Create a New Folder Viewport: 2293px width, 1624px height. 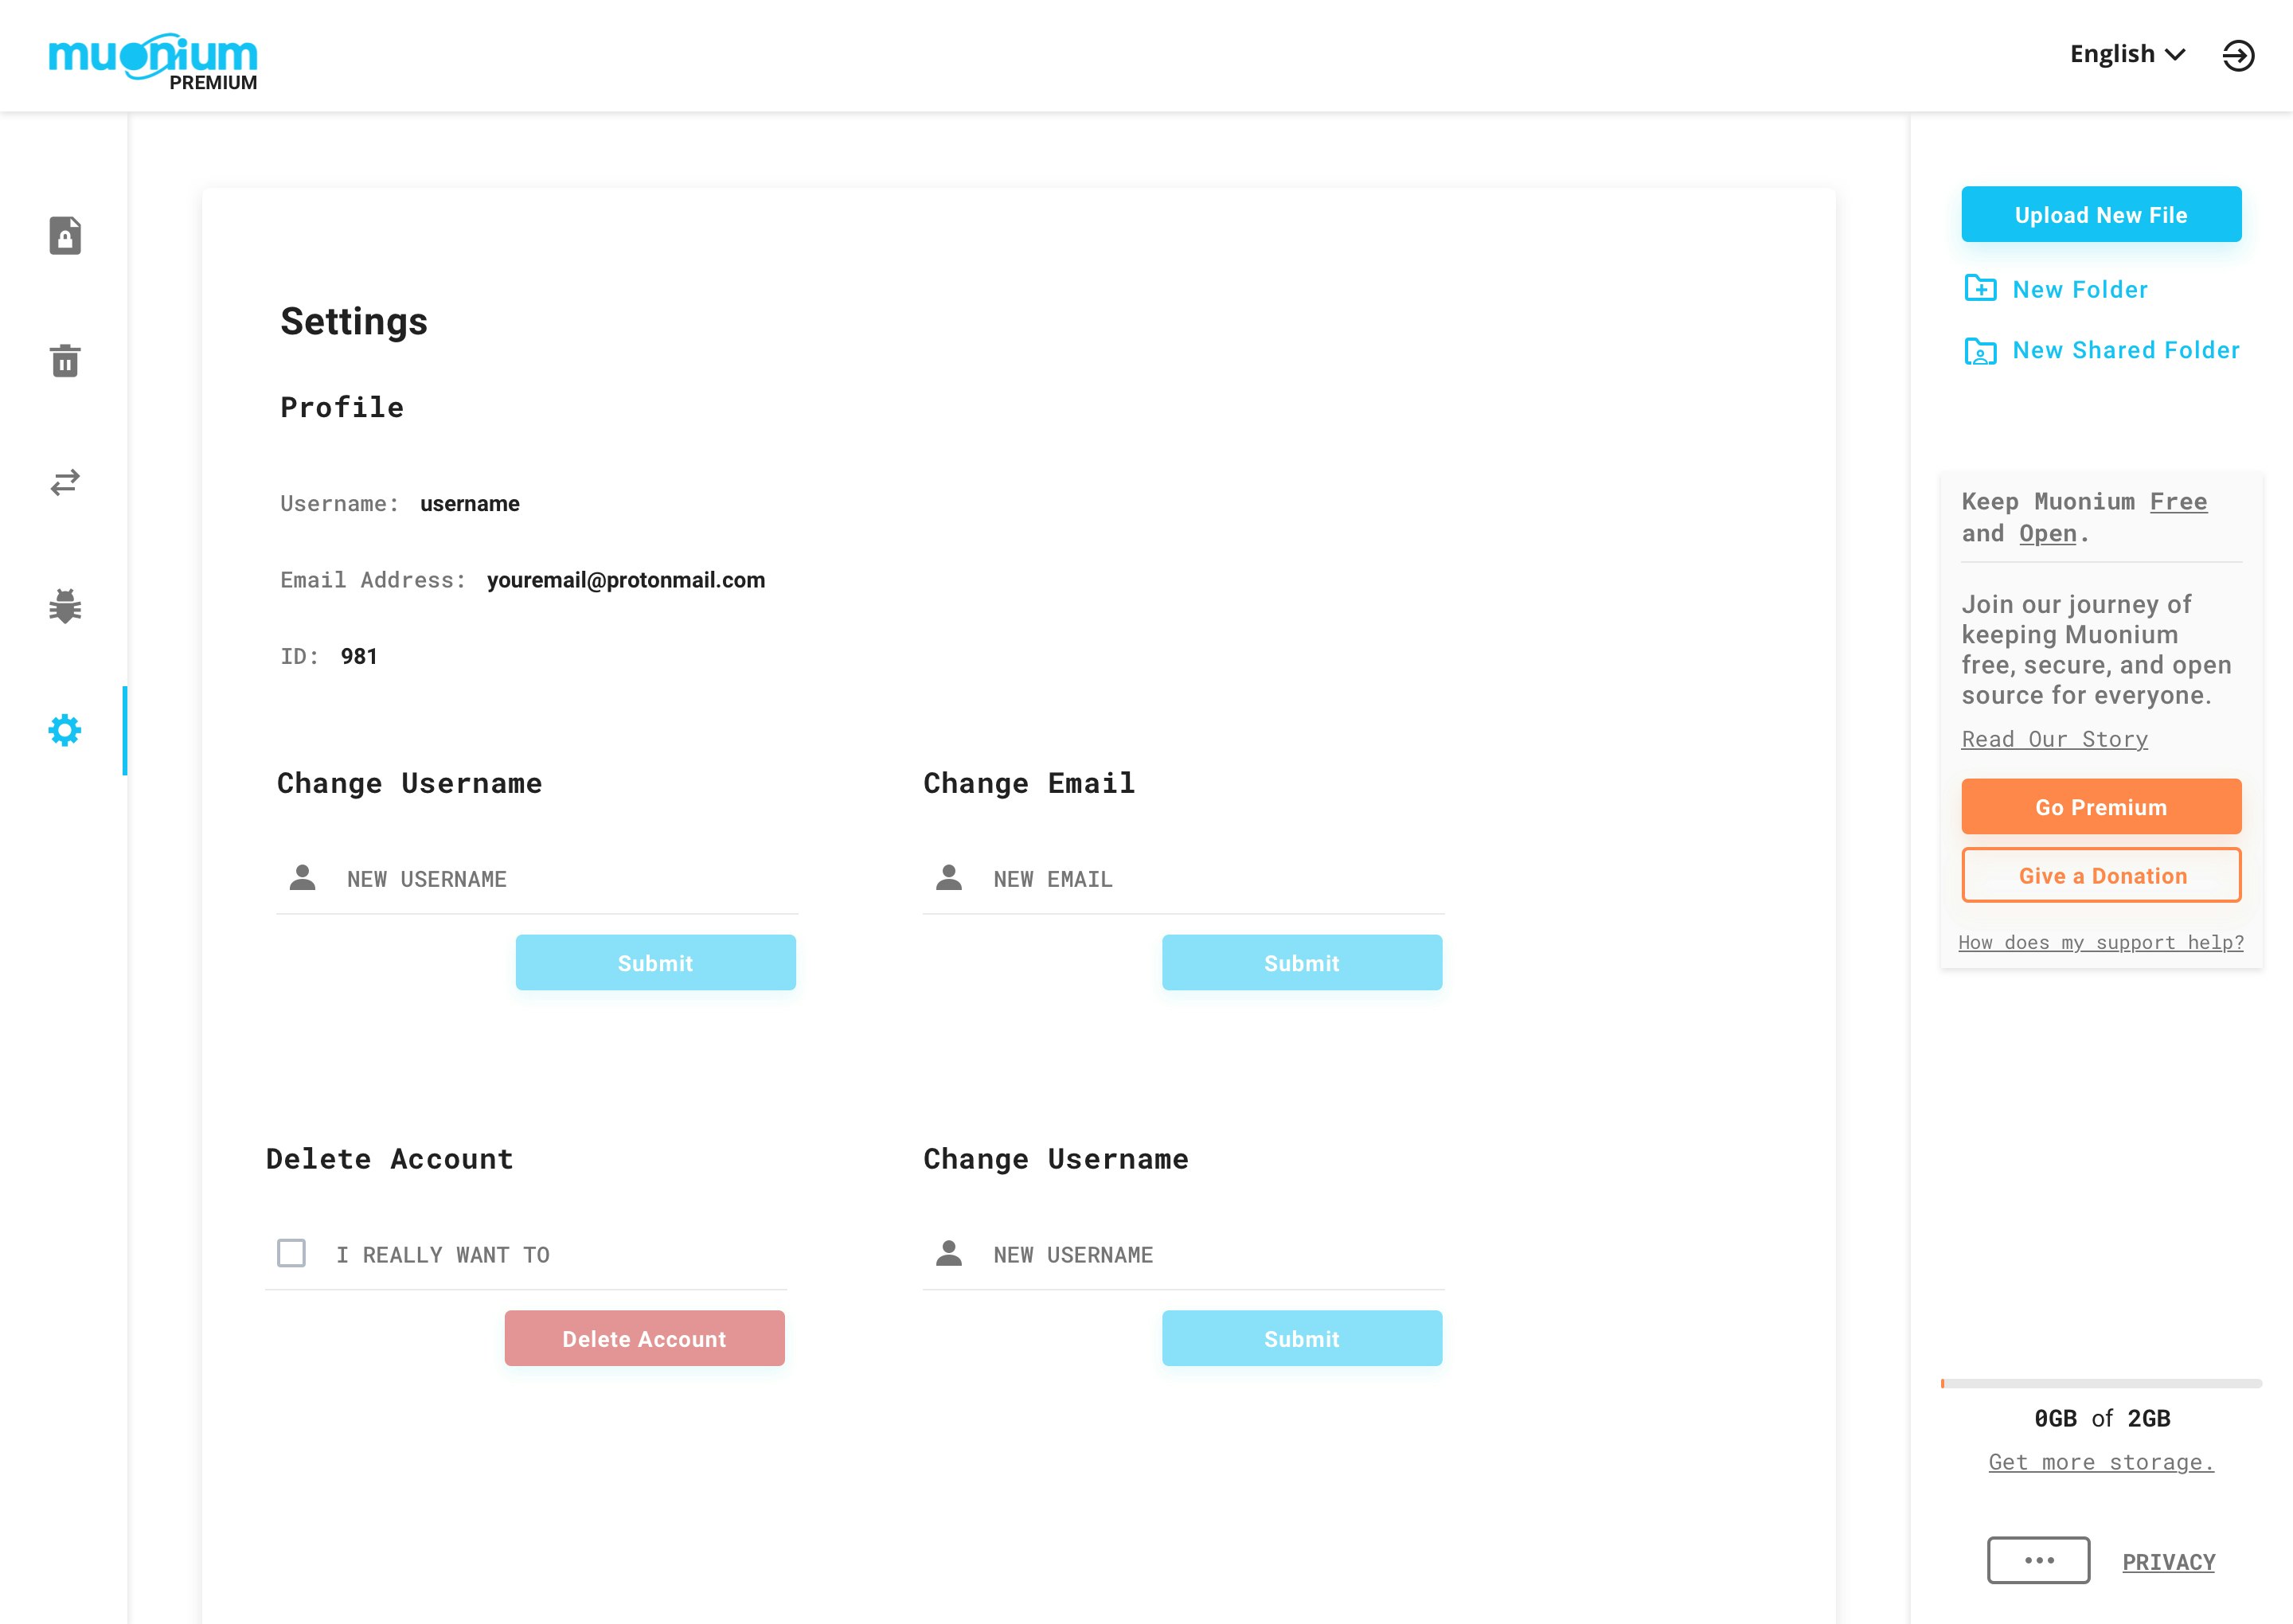pyautogui.click(x=2079, y=289)
